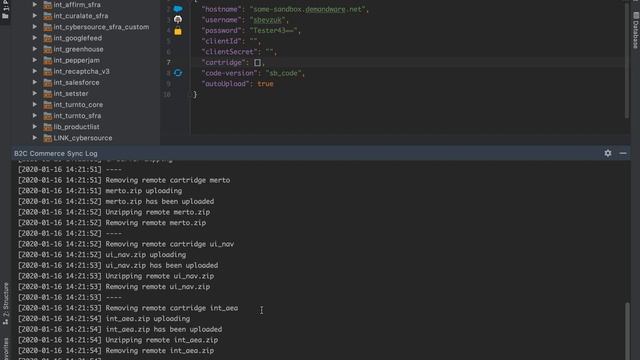This screenshot has width=640, height=360.
Task: Hide the B2C Commerce Sync Log panel
Action: tap(623, 153)
